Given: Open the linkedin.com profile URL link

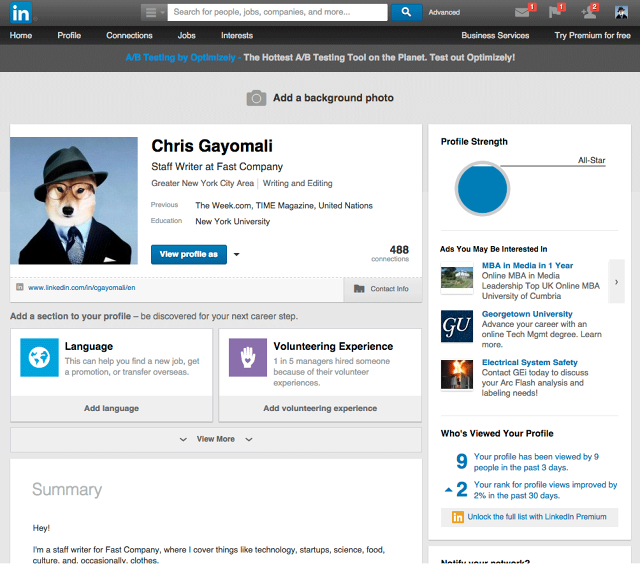Looking at the screenshot, I should coord(82,288).
